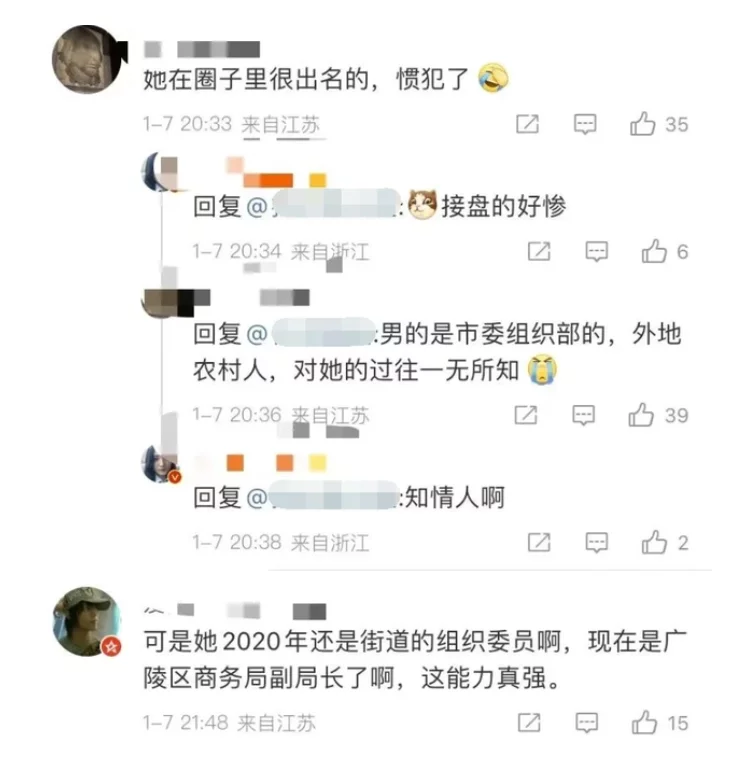The image size is (732, 761).
Task: Like the 知情人啊 reply
Action: pos(654,542)
